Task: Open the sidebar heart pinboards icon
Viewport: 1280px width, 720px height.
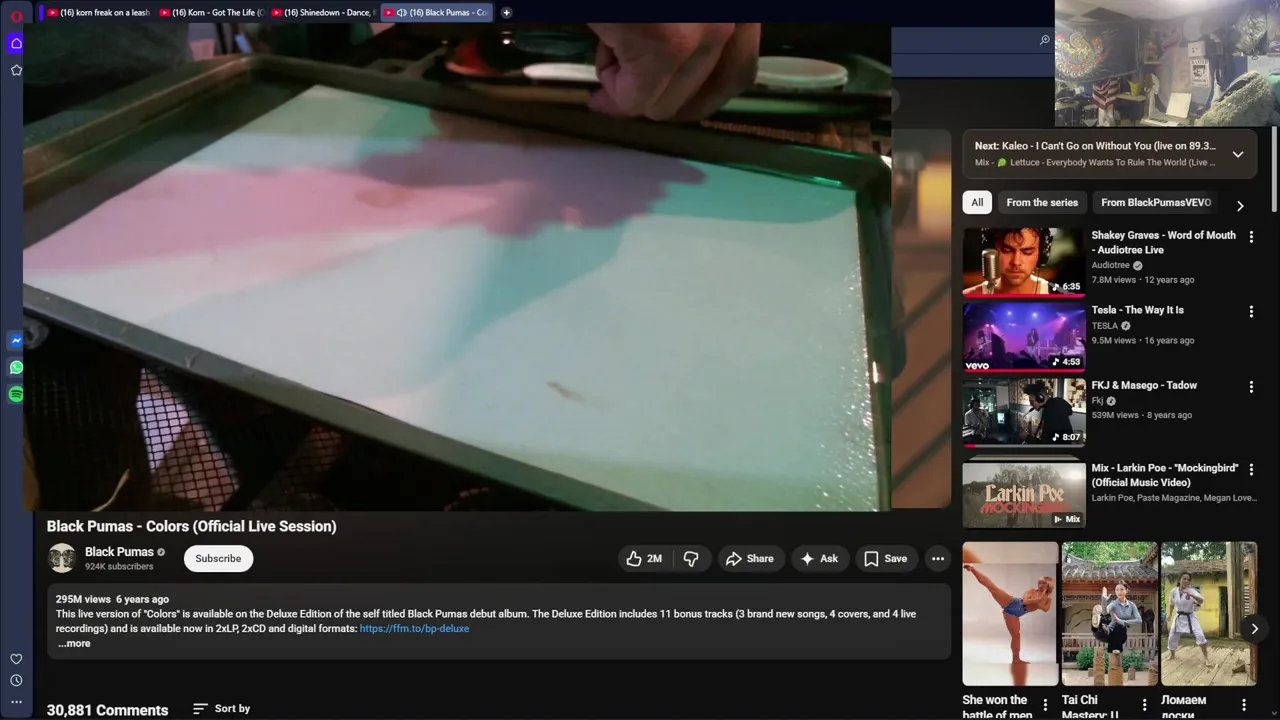Action: pyautogui.click(x=16, y=659)
